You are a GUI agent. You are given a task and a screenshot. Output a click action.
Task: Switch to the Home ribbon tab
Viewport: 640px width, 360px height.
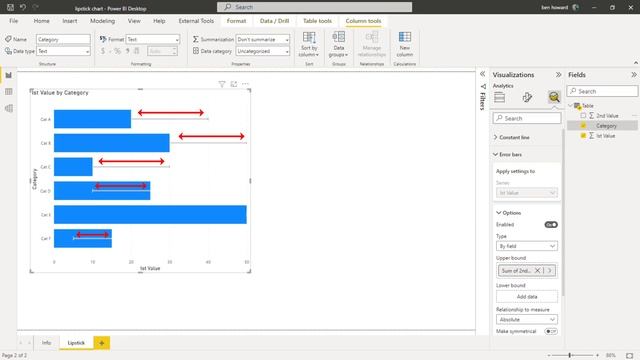[x=42, y=21]
